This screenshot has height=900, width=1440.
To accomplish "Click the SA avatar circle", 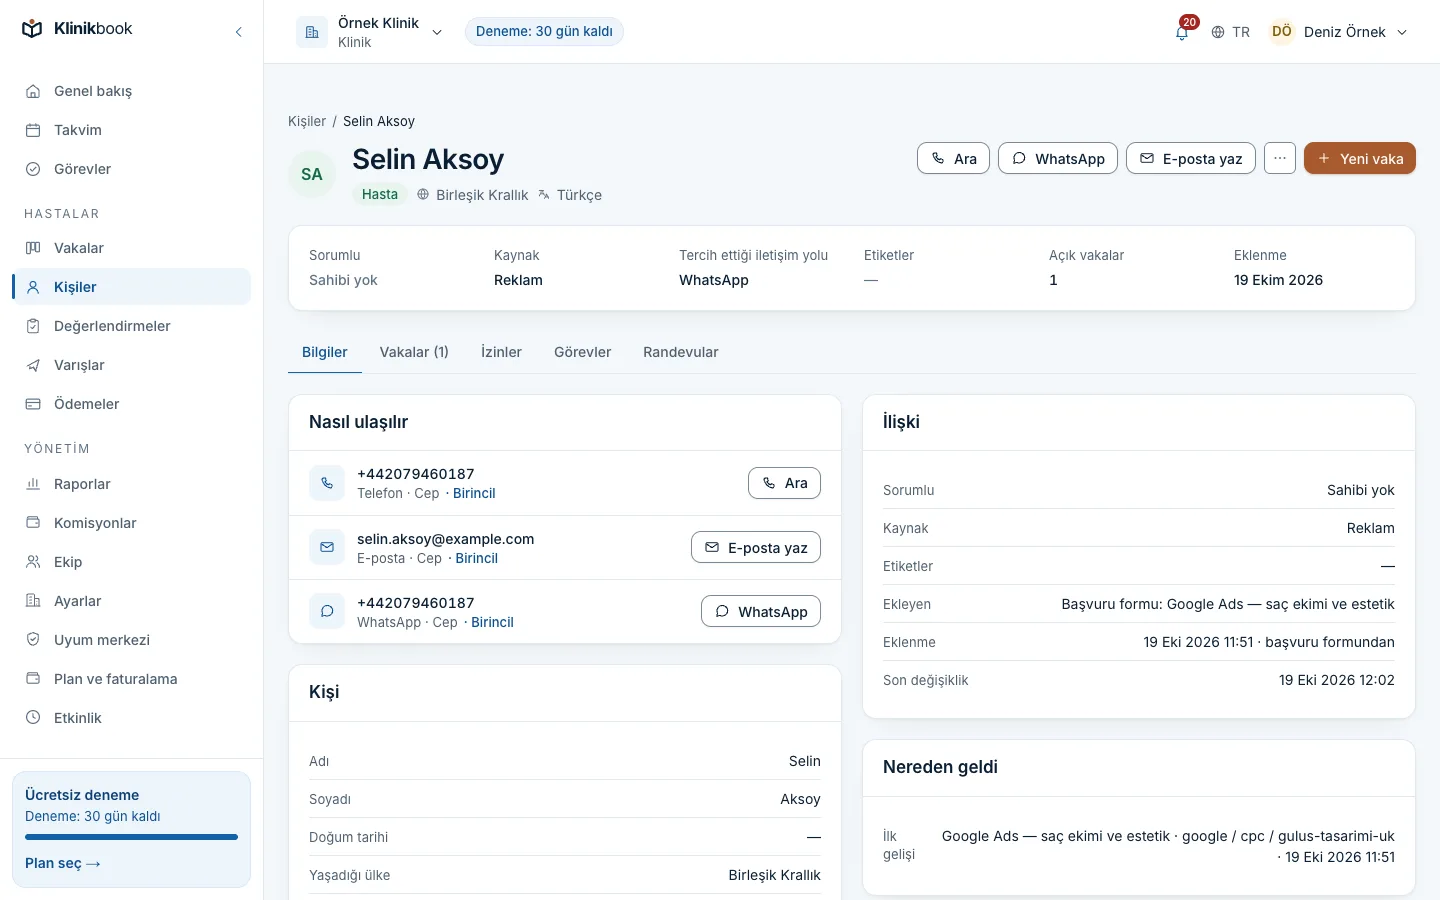I will coord(312,174).
